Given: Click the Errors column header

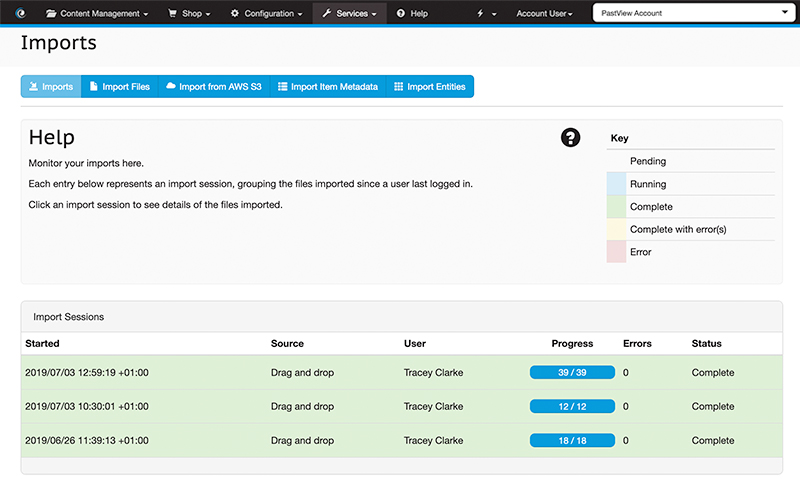Looking at the screenshot, I should tap(637, 343).
